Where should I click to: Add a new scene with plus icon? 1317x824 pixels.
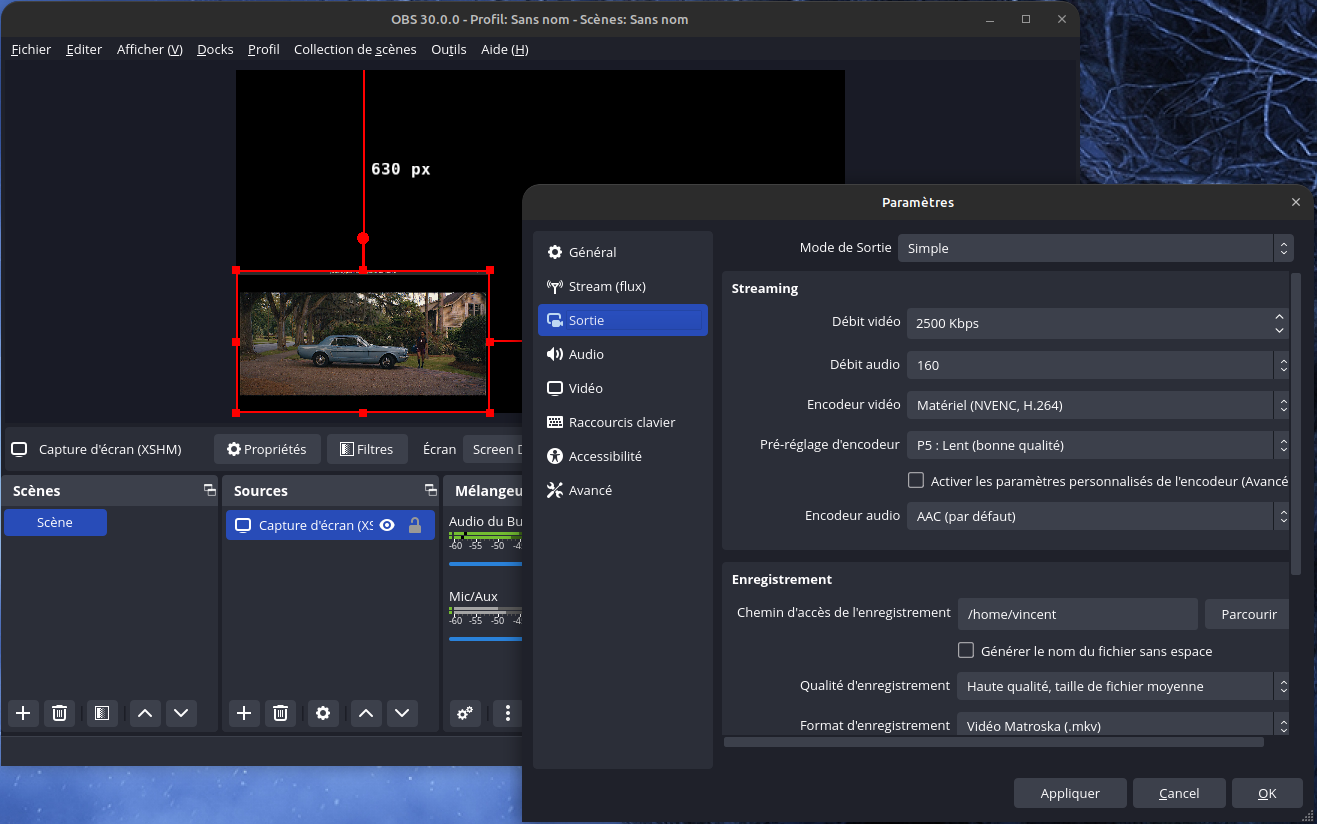23,713
